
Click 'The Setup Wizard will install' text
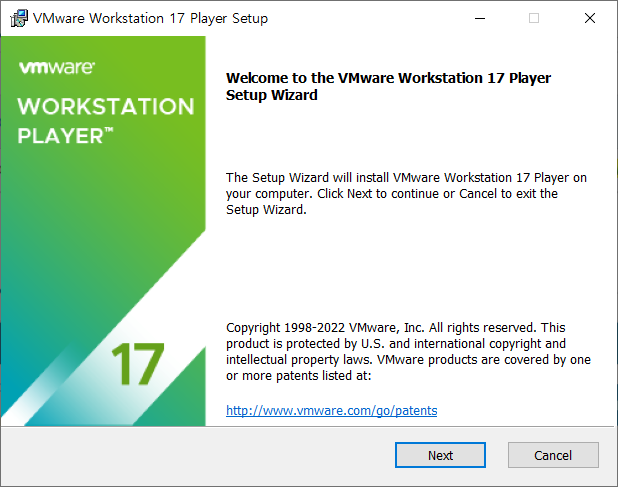click(406, 193)
